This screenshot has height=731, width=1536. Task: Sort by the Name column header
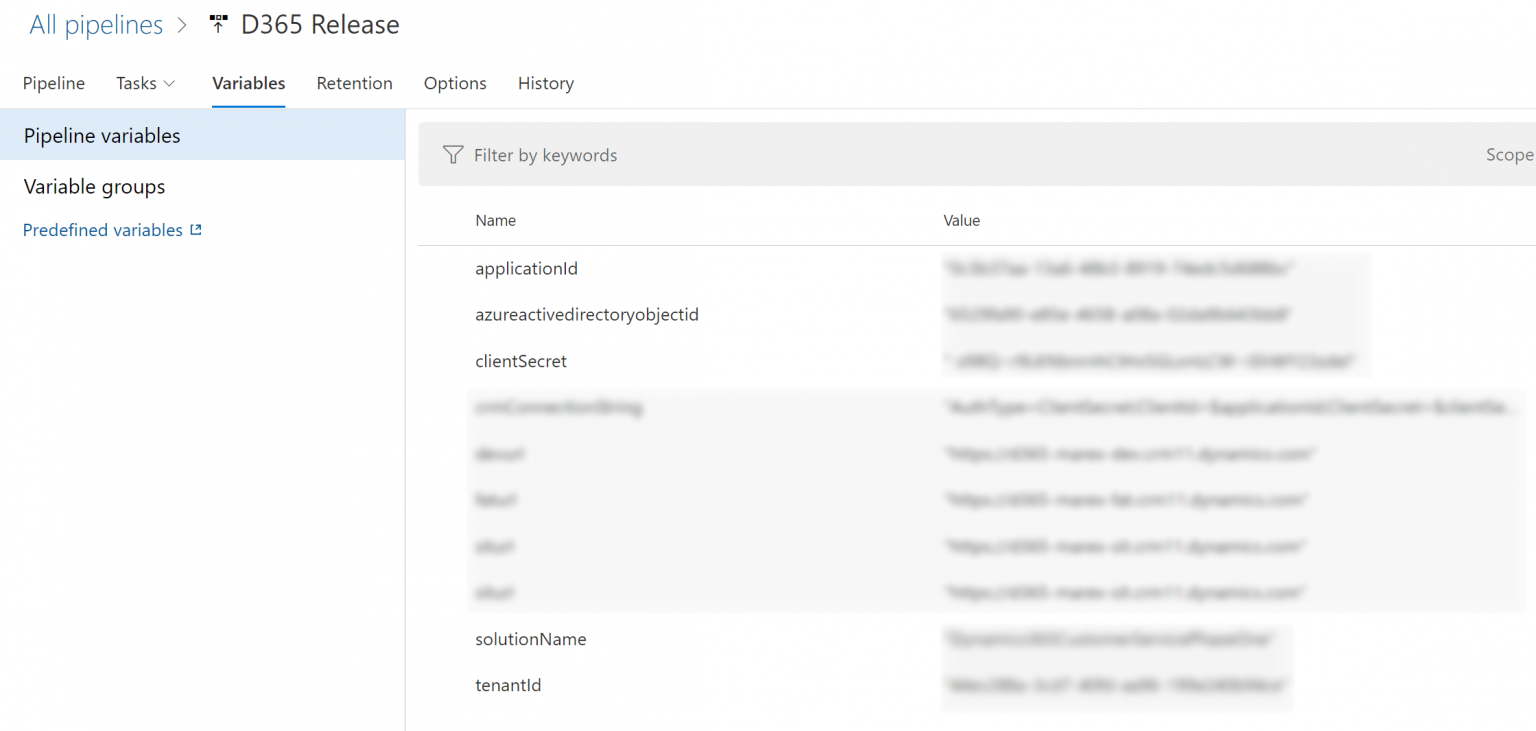click(x=495, y=220)
